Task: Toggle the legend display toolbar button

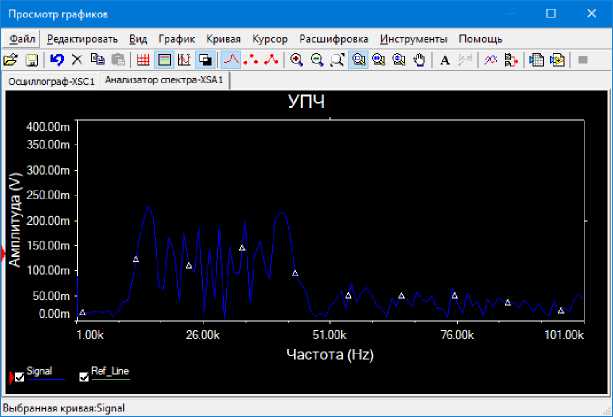Action: (164, 60)
